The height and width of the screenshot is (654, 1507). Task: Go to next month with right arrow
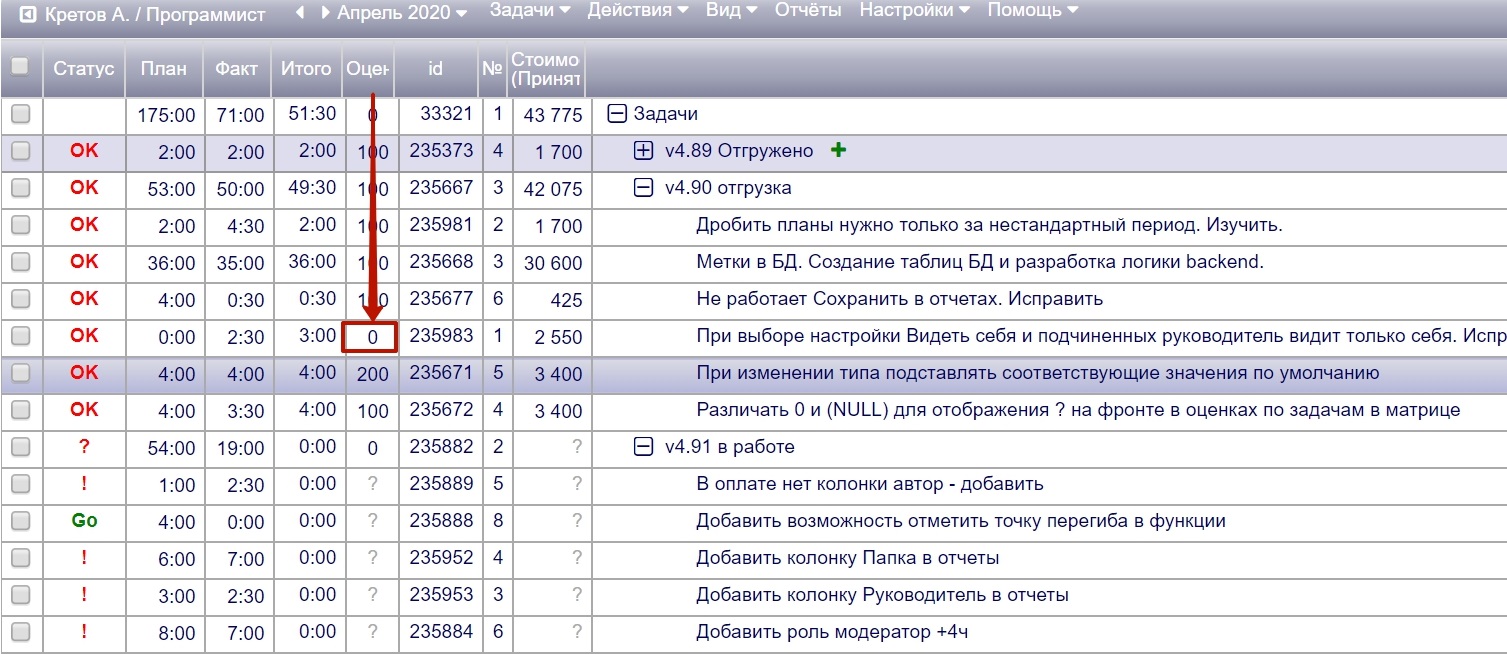coord(325,14)
